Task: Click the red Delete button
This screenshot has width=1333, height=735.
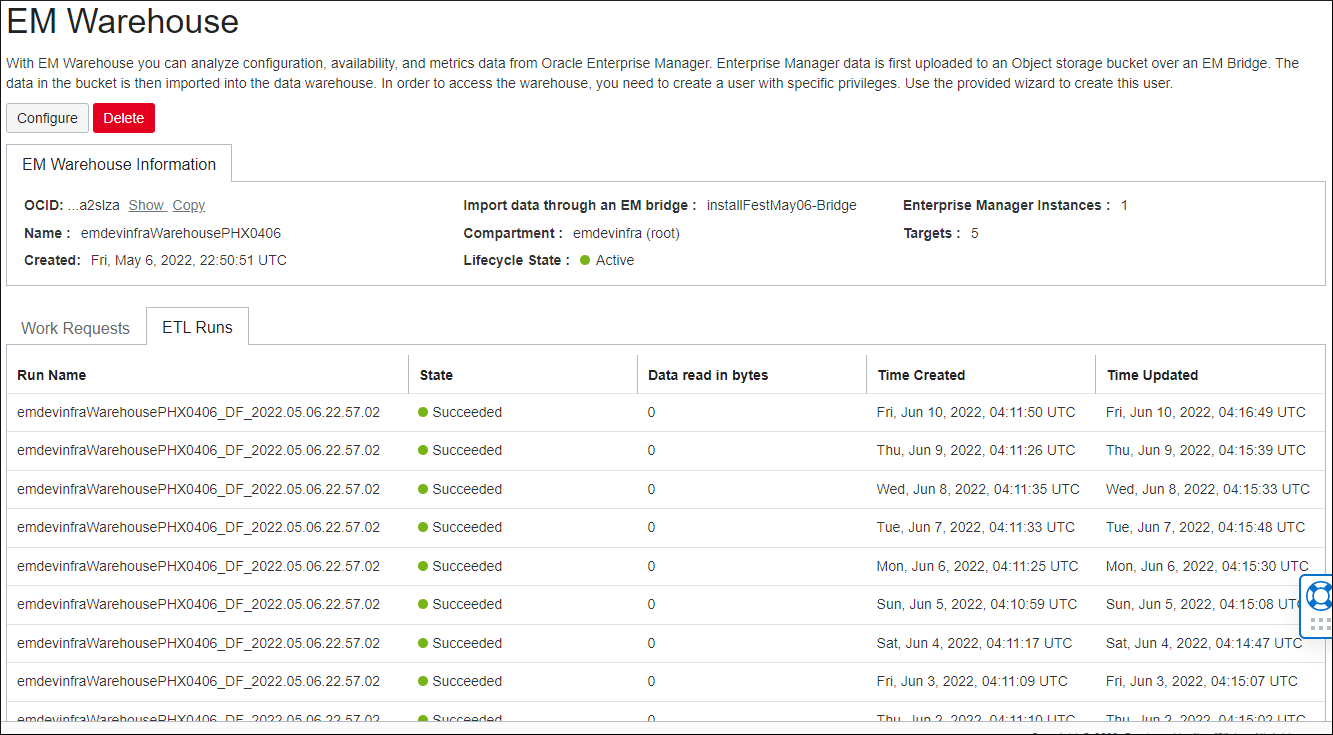Action: 123,117
